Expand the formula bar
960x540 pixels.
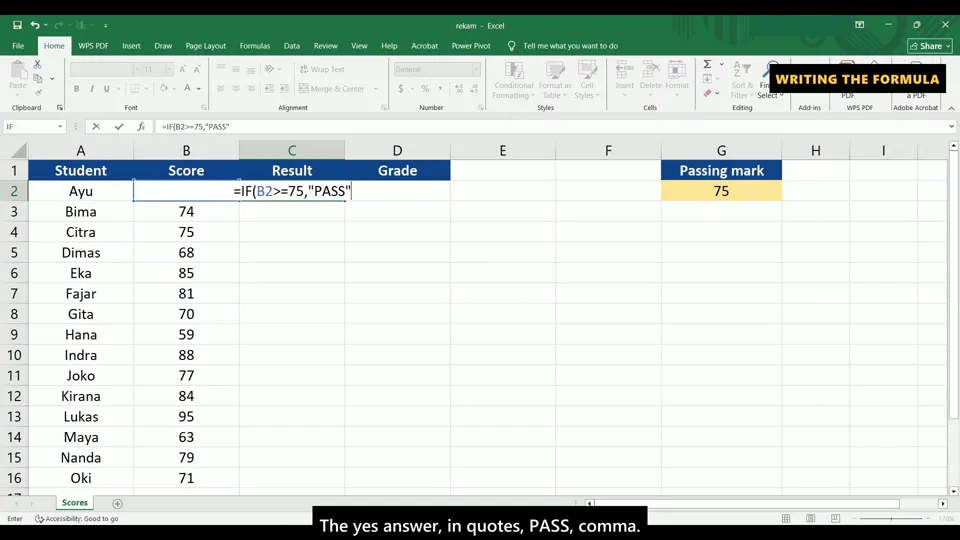pyautogui.click(x=951, y=126)
